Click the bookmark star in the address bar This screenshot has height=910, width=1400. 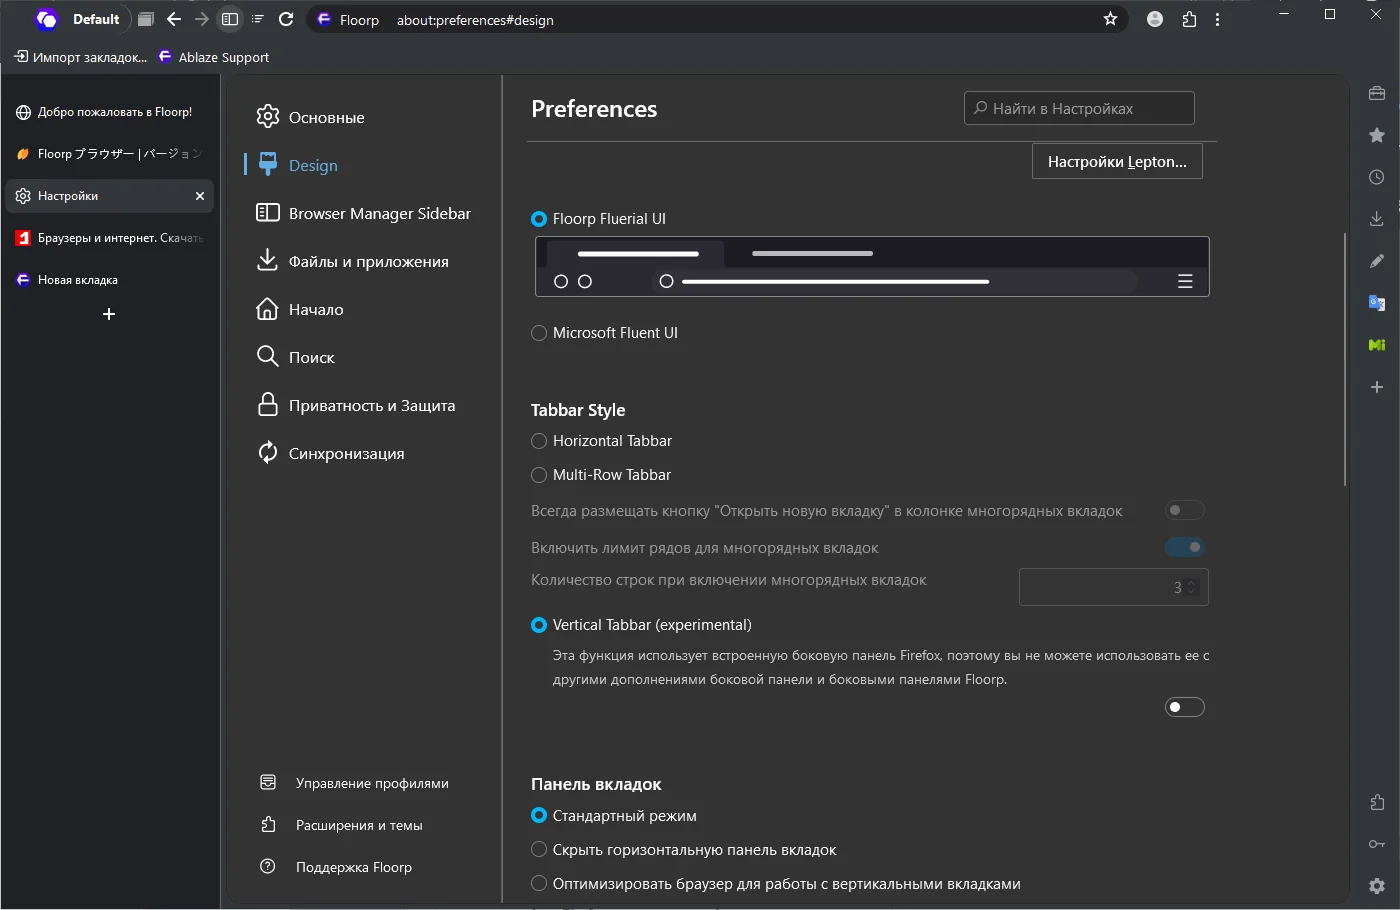pyautogui.click(x=1110, y=19)
